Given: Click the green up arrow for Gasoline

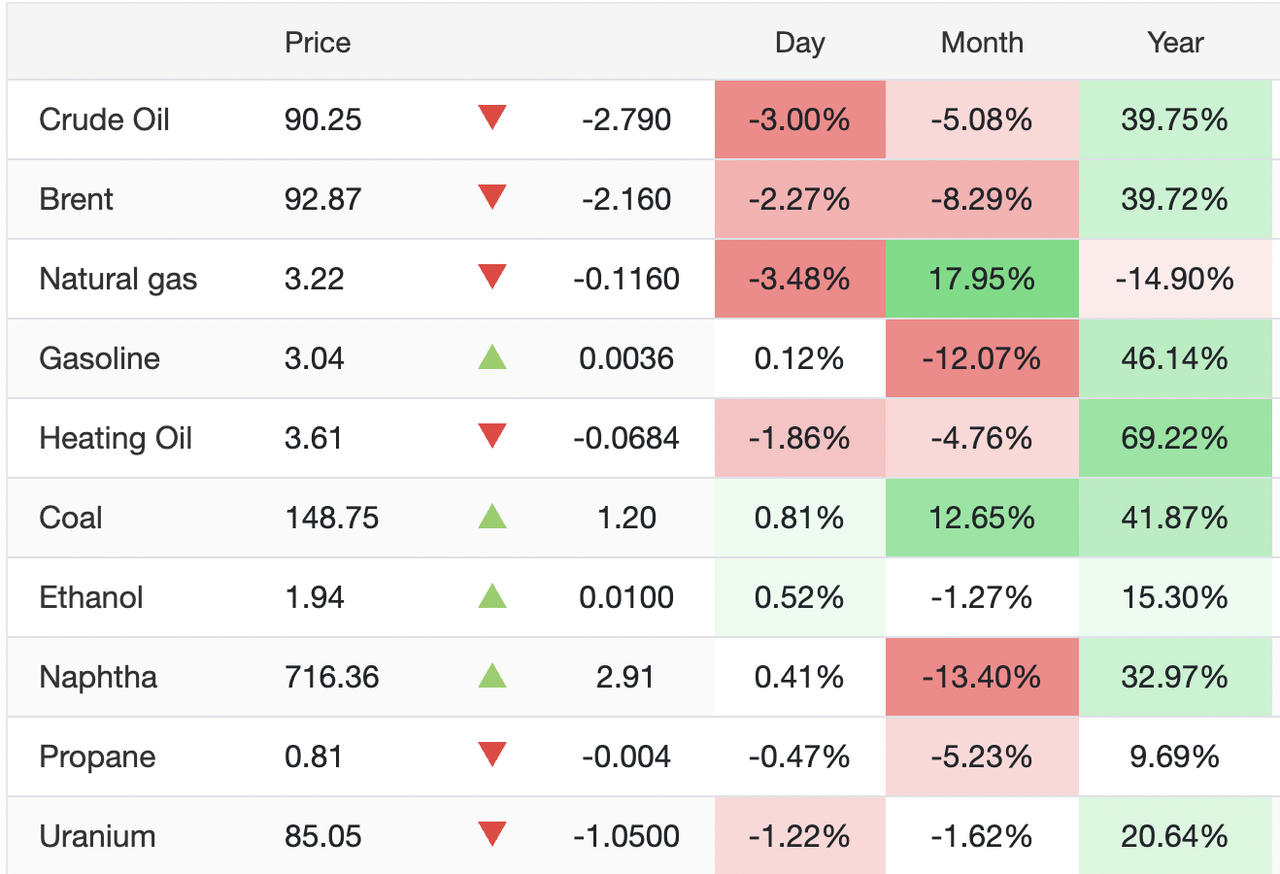Looking at the screenshot, I should tap(492, 356).
